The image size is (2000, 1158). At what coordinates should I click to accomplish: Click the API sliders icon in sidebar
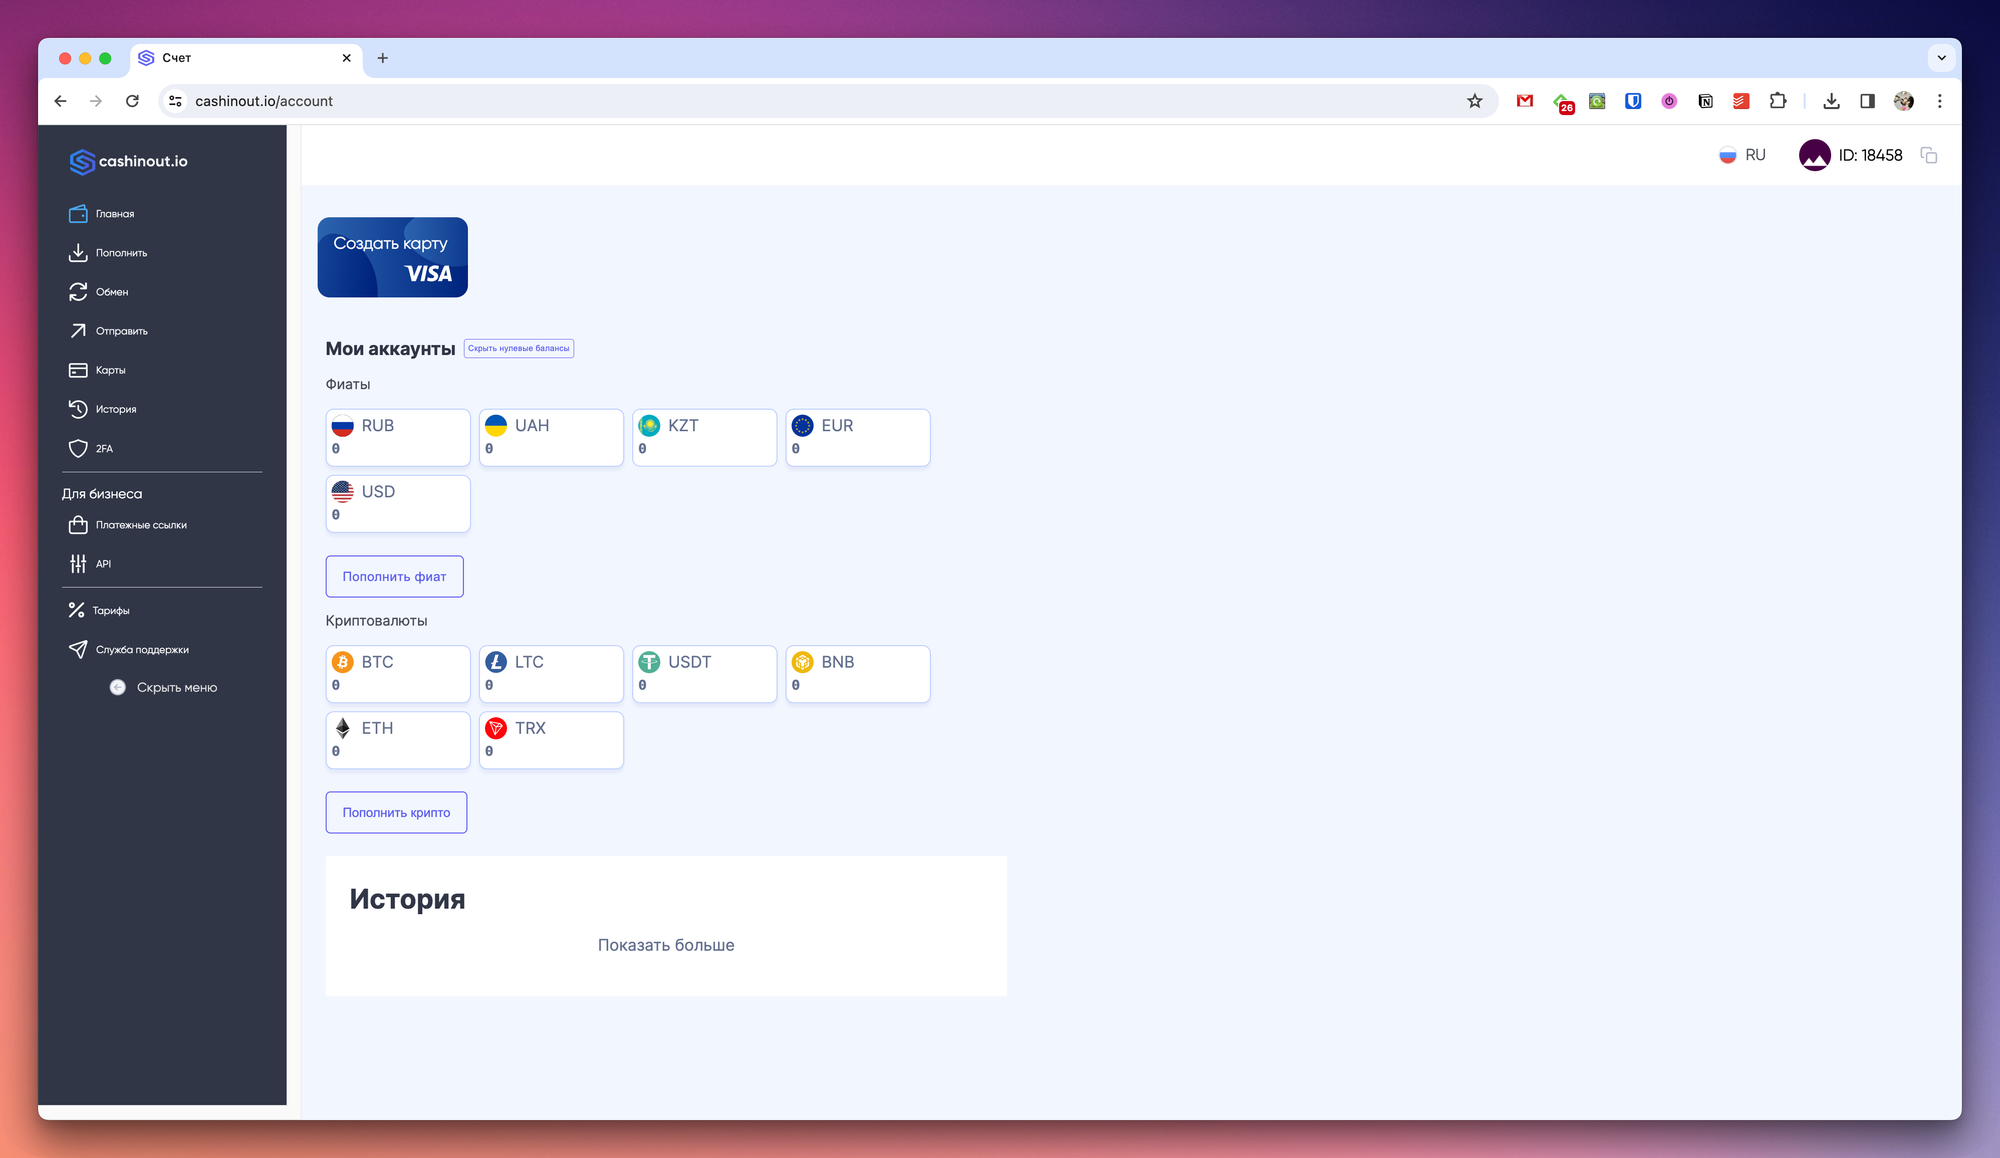tap(78, 564)
